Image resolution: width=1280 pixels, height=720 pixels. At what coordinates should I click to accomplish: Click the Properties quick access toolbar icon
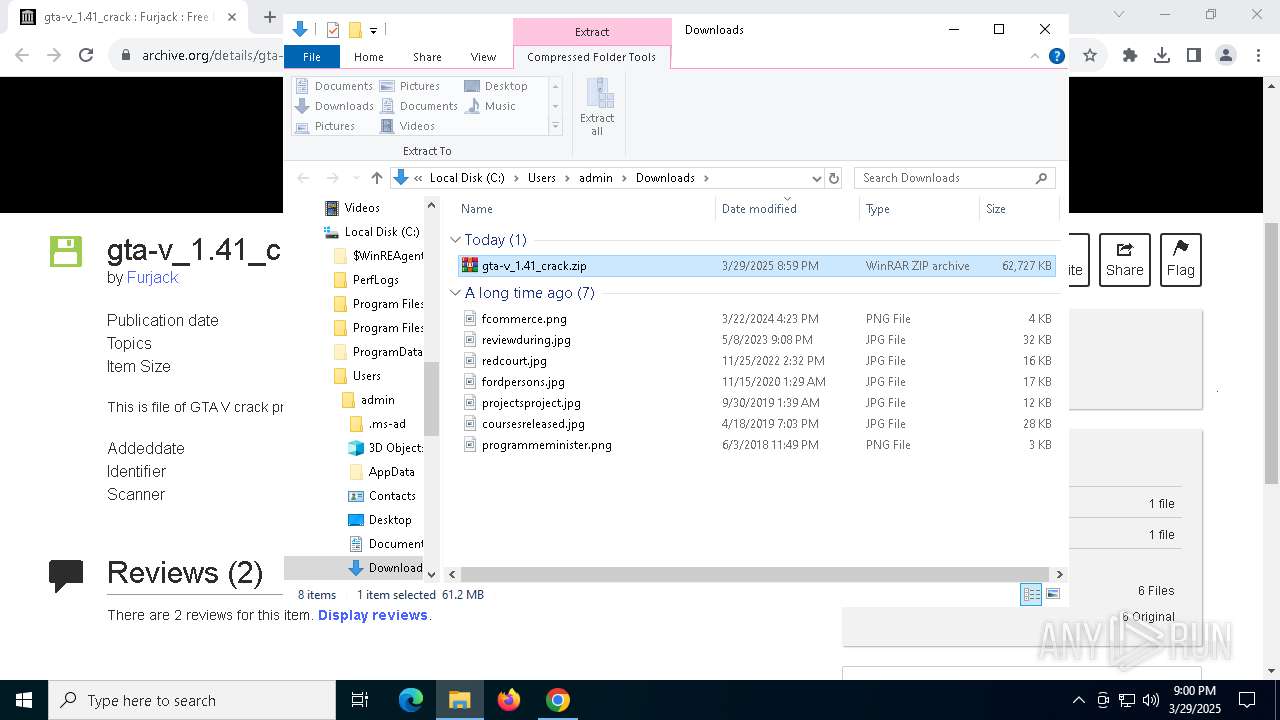[x=333, y=30]
